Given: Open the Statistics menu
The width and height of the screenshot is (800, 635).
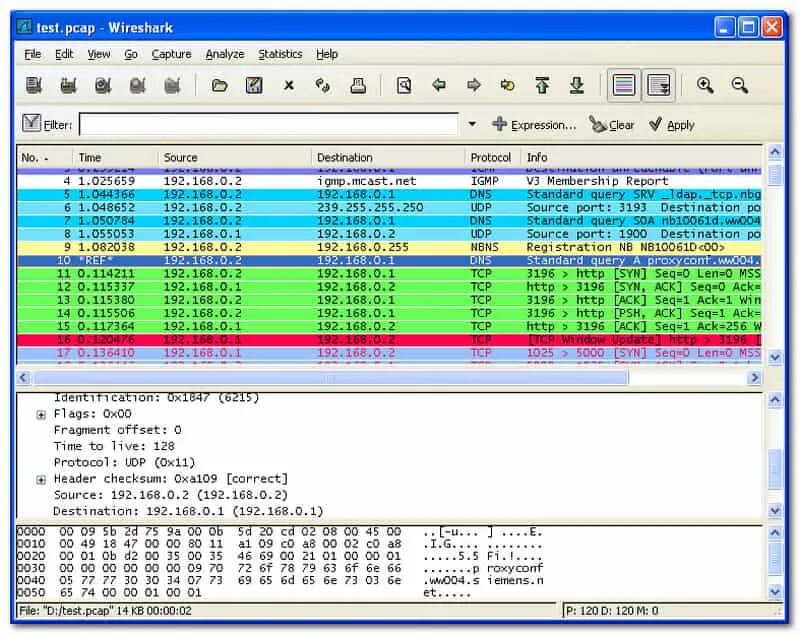Looking at the screenshot, I should (280, 54).
